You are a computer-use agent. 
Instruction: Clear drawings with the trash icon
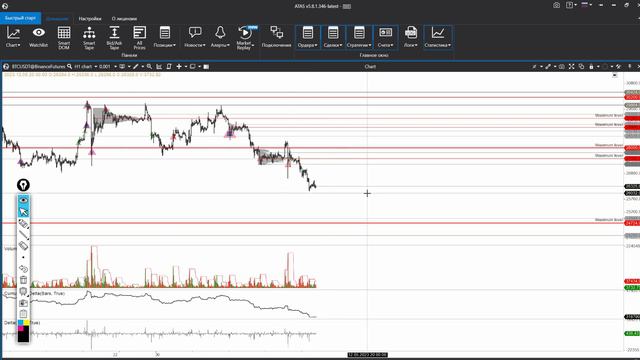(23, 280)
